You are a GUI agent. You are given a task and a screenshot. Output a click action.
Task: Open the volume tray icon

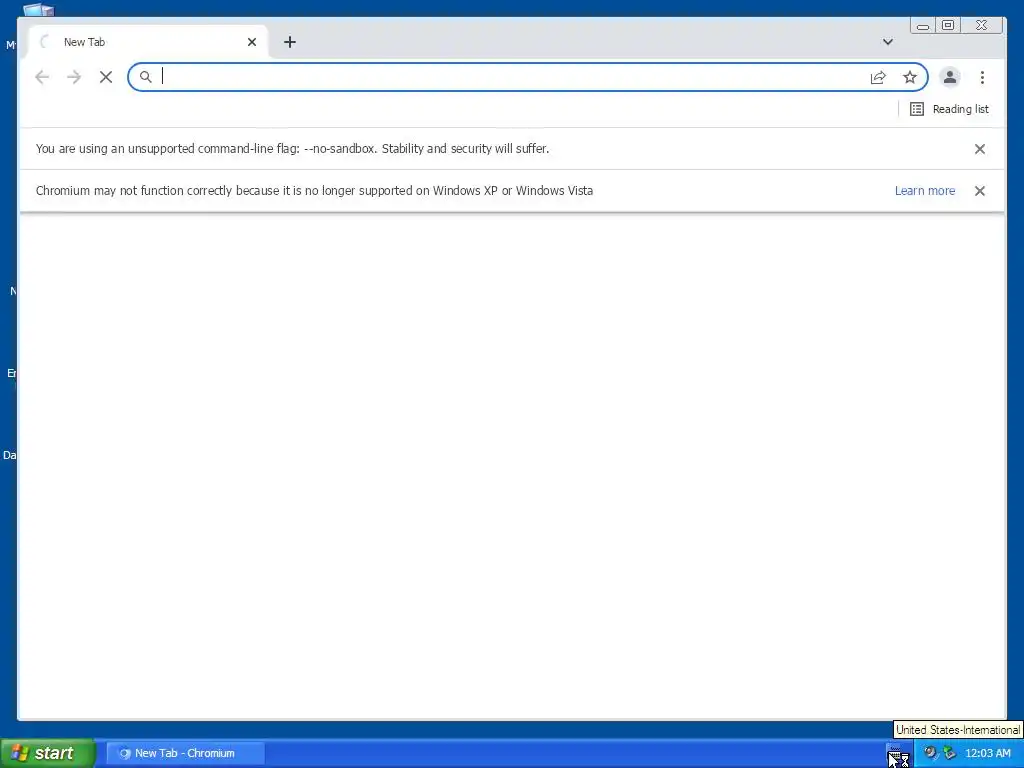(x=930, y=753)
